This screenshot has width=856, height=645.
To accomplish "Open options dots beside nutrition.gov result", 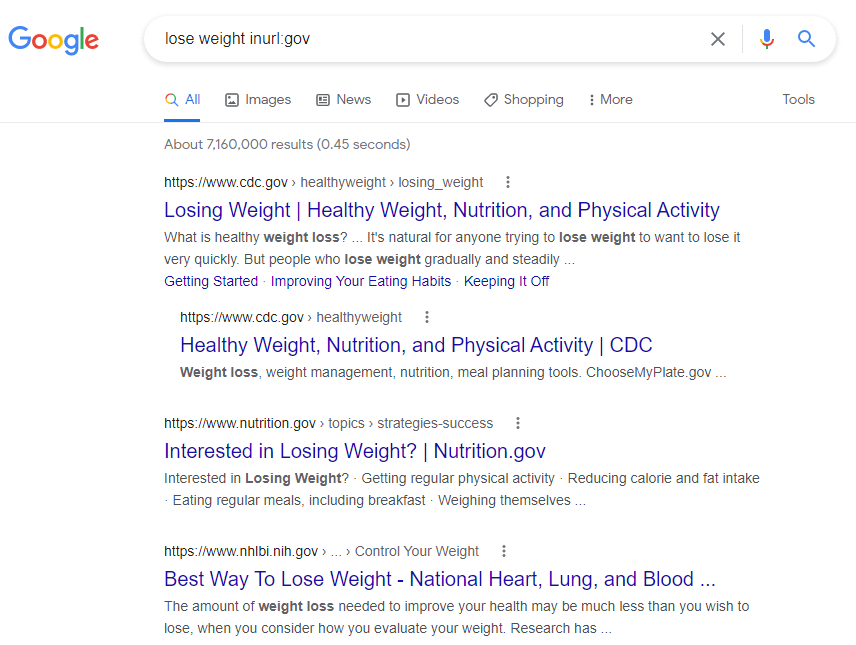I will tap(518, 423).
